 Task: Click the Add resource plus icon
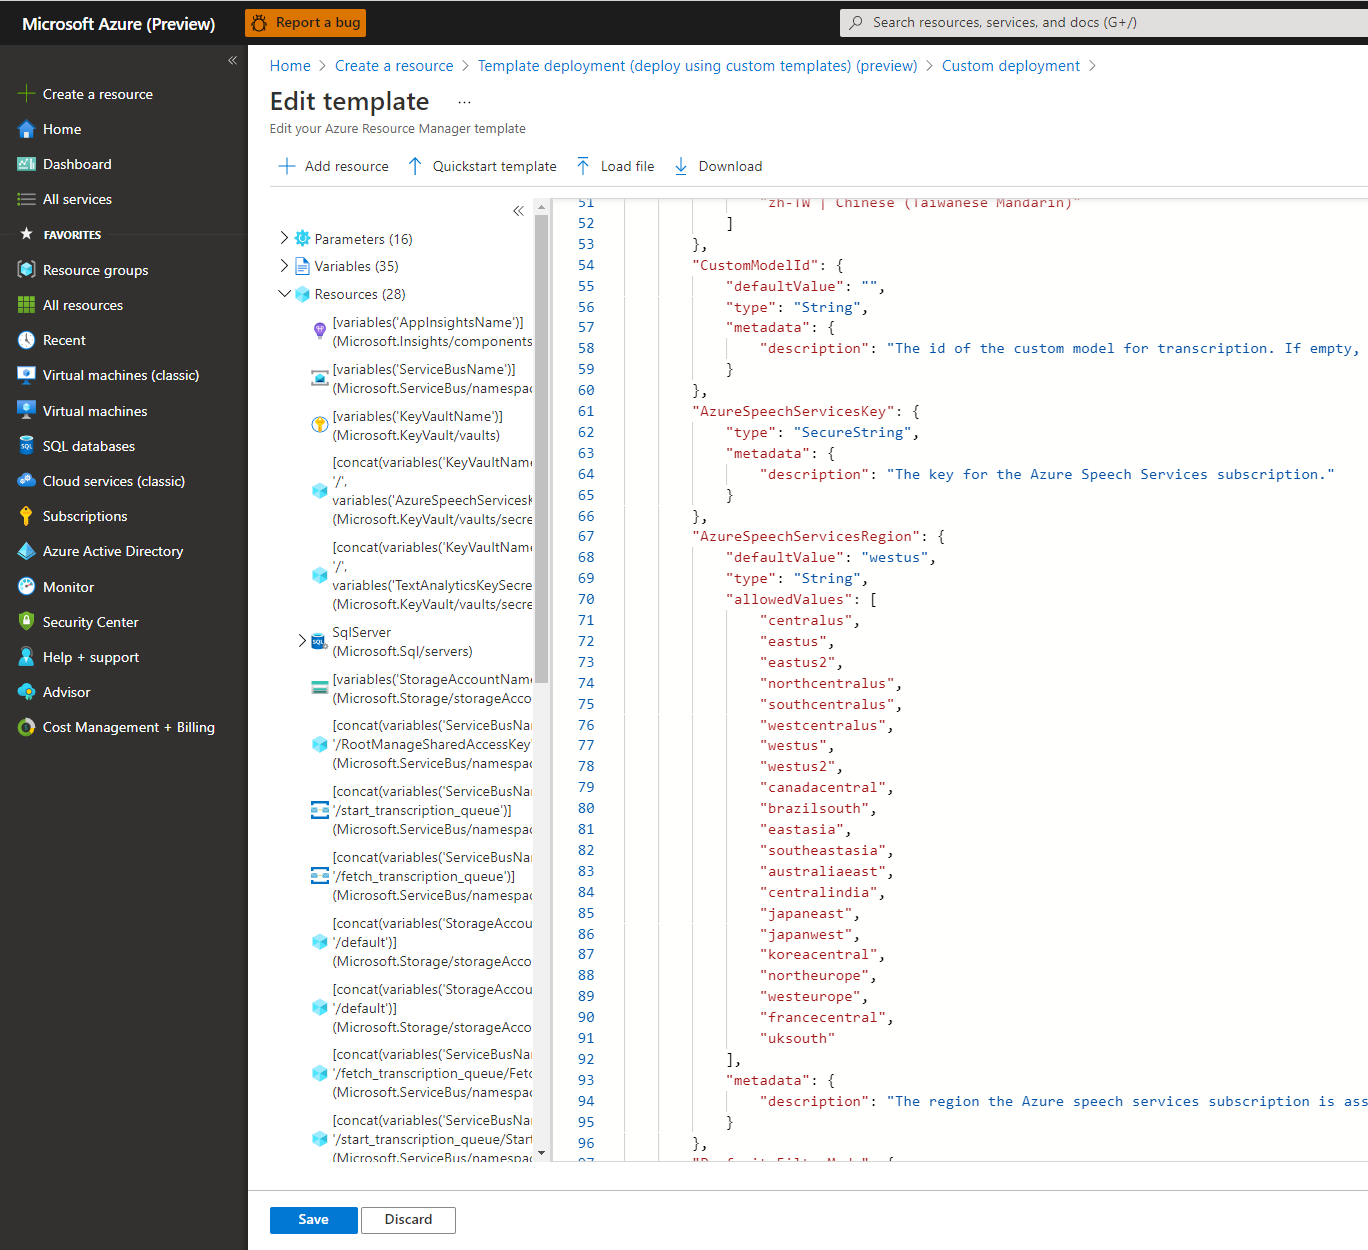[x=287, y=166]
